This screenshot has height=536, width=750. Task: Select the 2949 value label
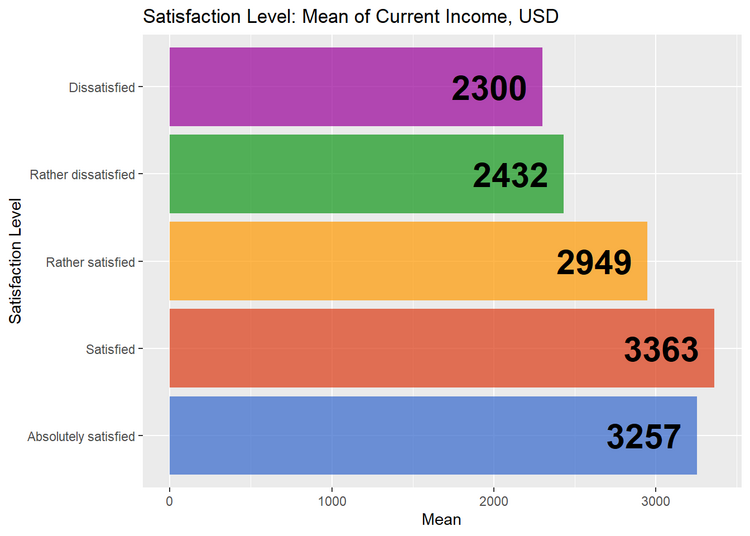click(594, 263)
